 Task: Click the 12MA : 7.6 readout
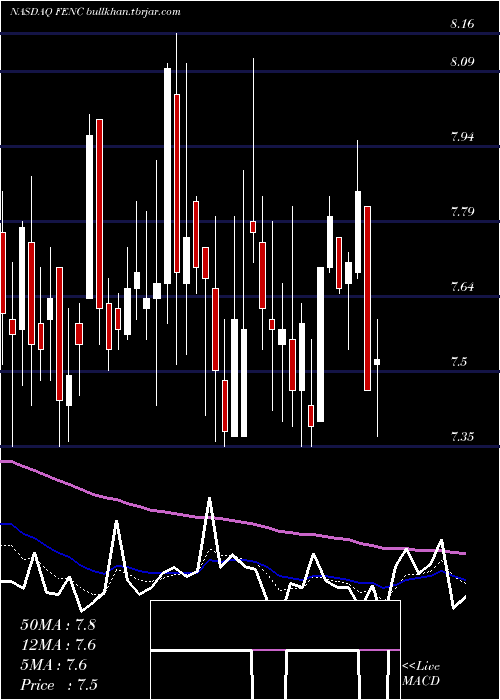58,645
